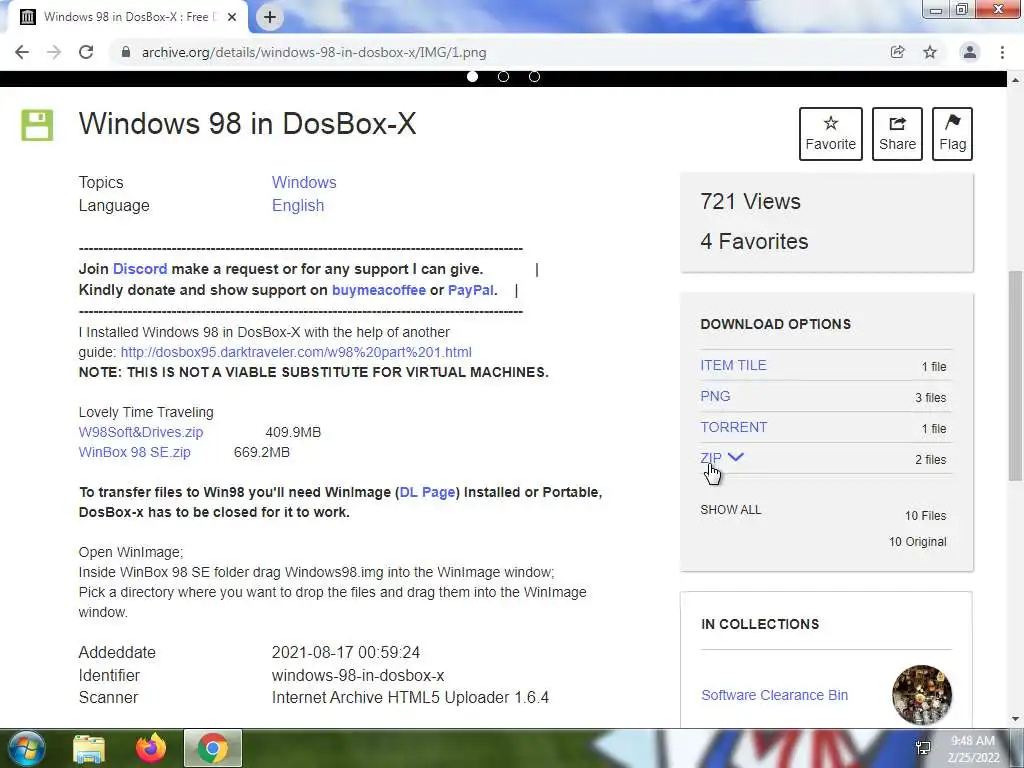Open the Software Clearance Bin collection
The height and width of the screenshot is (768, 1024).
pos(775,695)
